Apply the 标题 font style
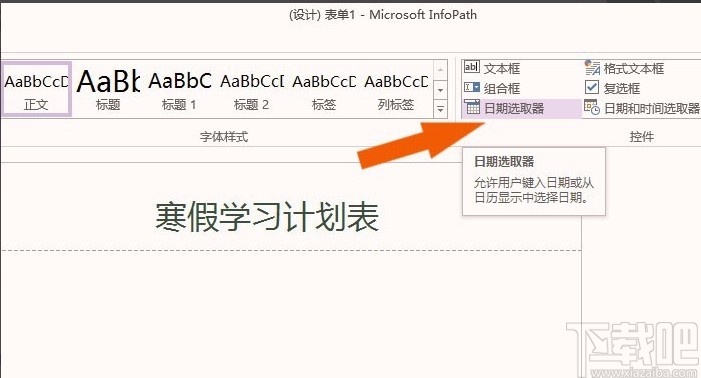The width and height of the screenshot is (701, 378). pos(108,89)
